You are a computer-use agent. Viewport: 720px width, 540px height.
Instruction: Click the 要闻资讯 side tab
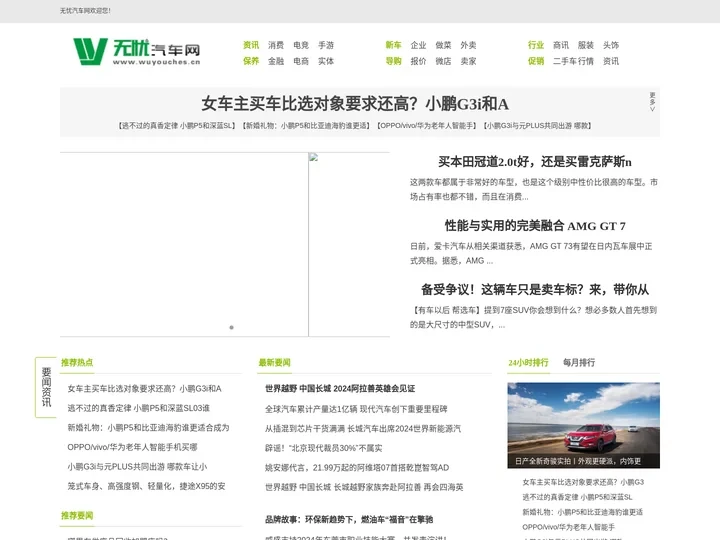tap(46, 387)
